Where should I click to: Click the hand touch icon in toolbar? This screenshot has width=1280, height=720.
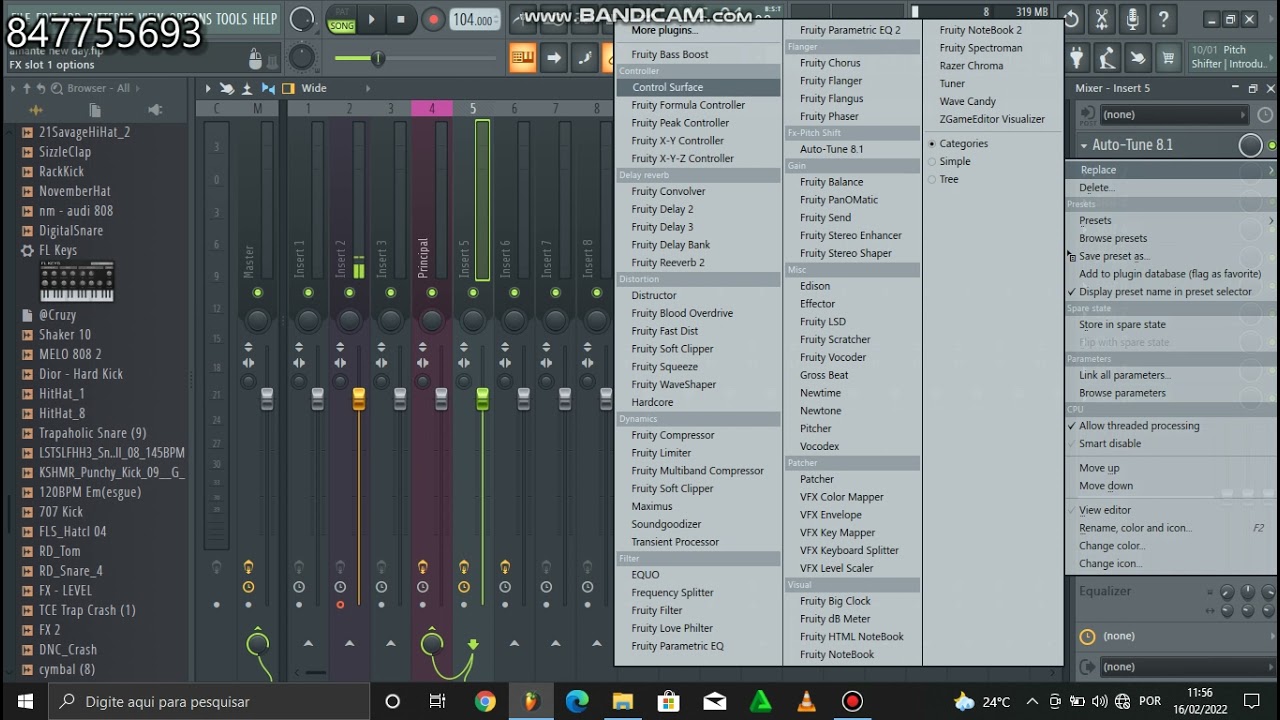(1137, 58)
